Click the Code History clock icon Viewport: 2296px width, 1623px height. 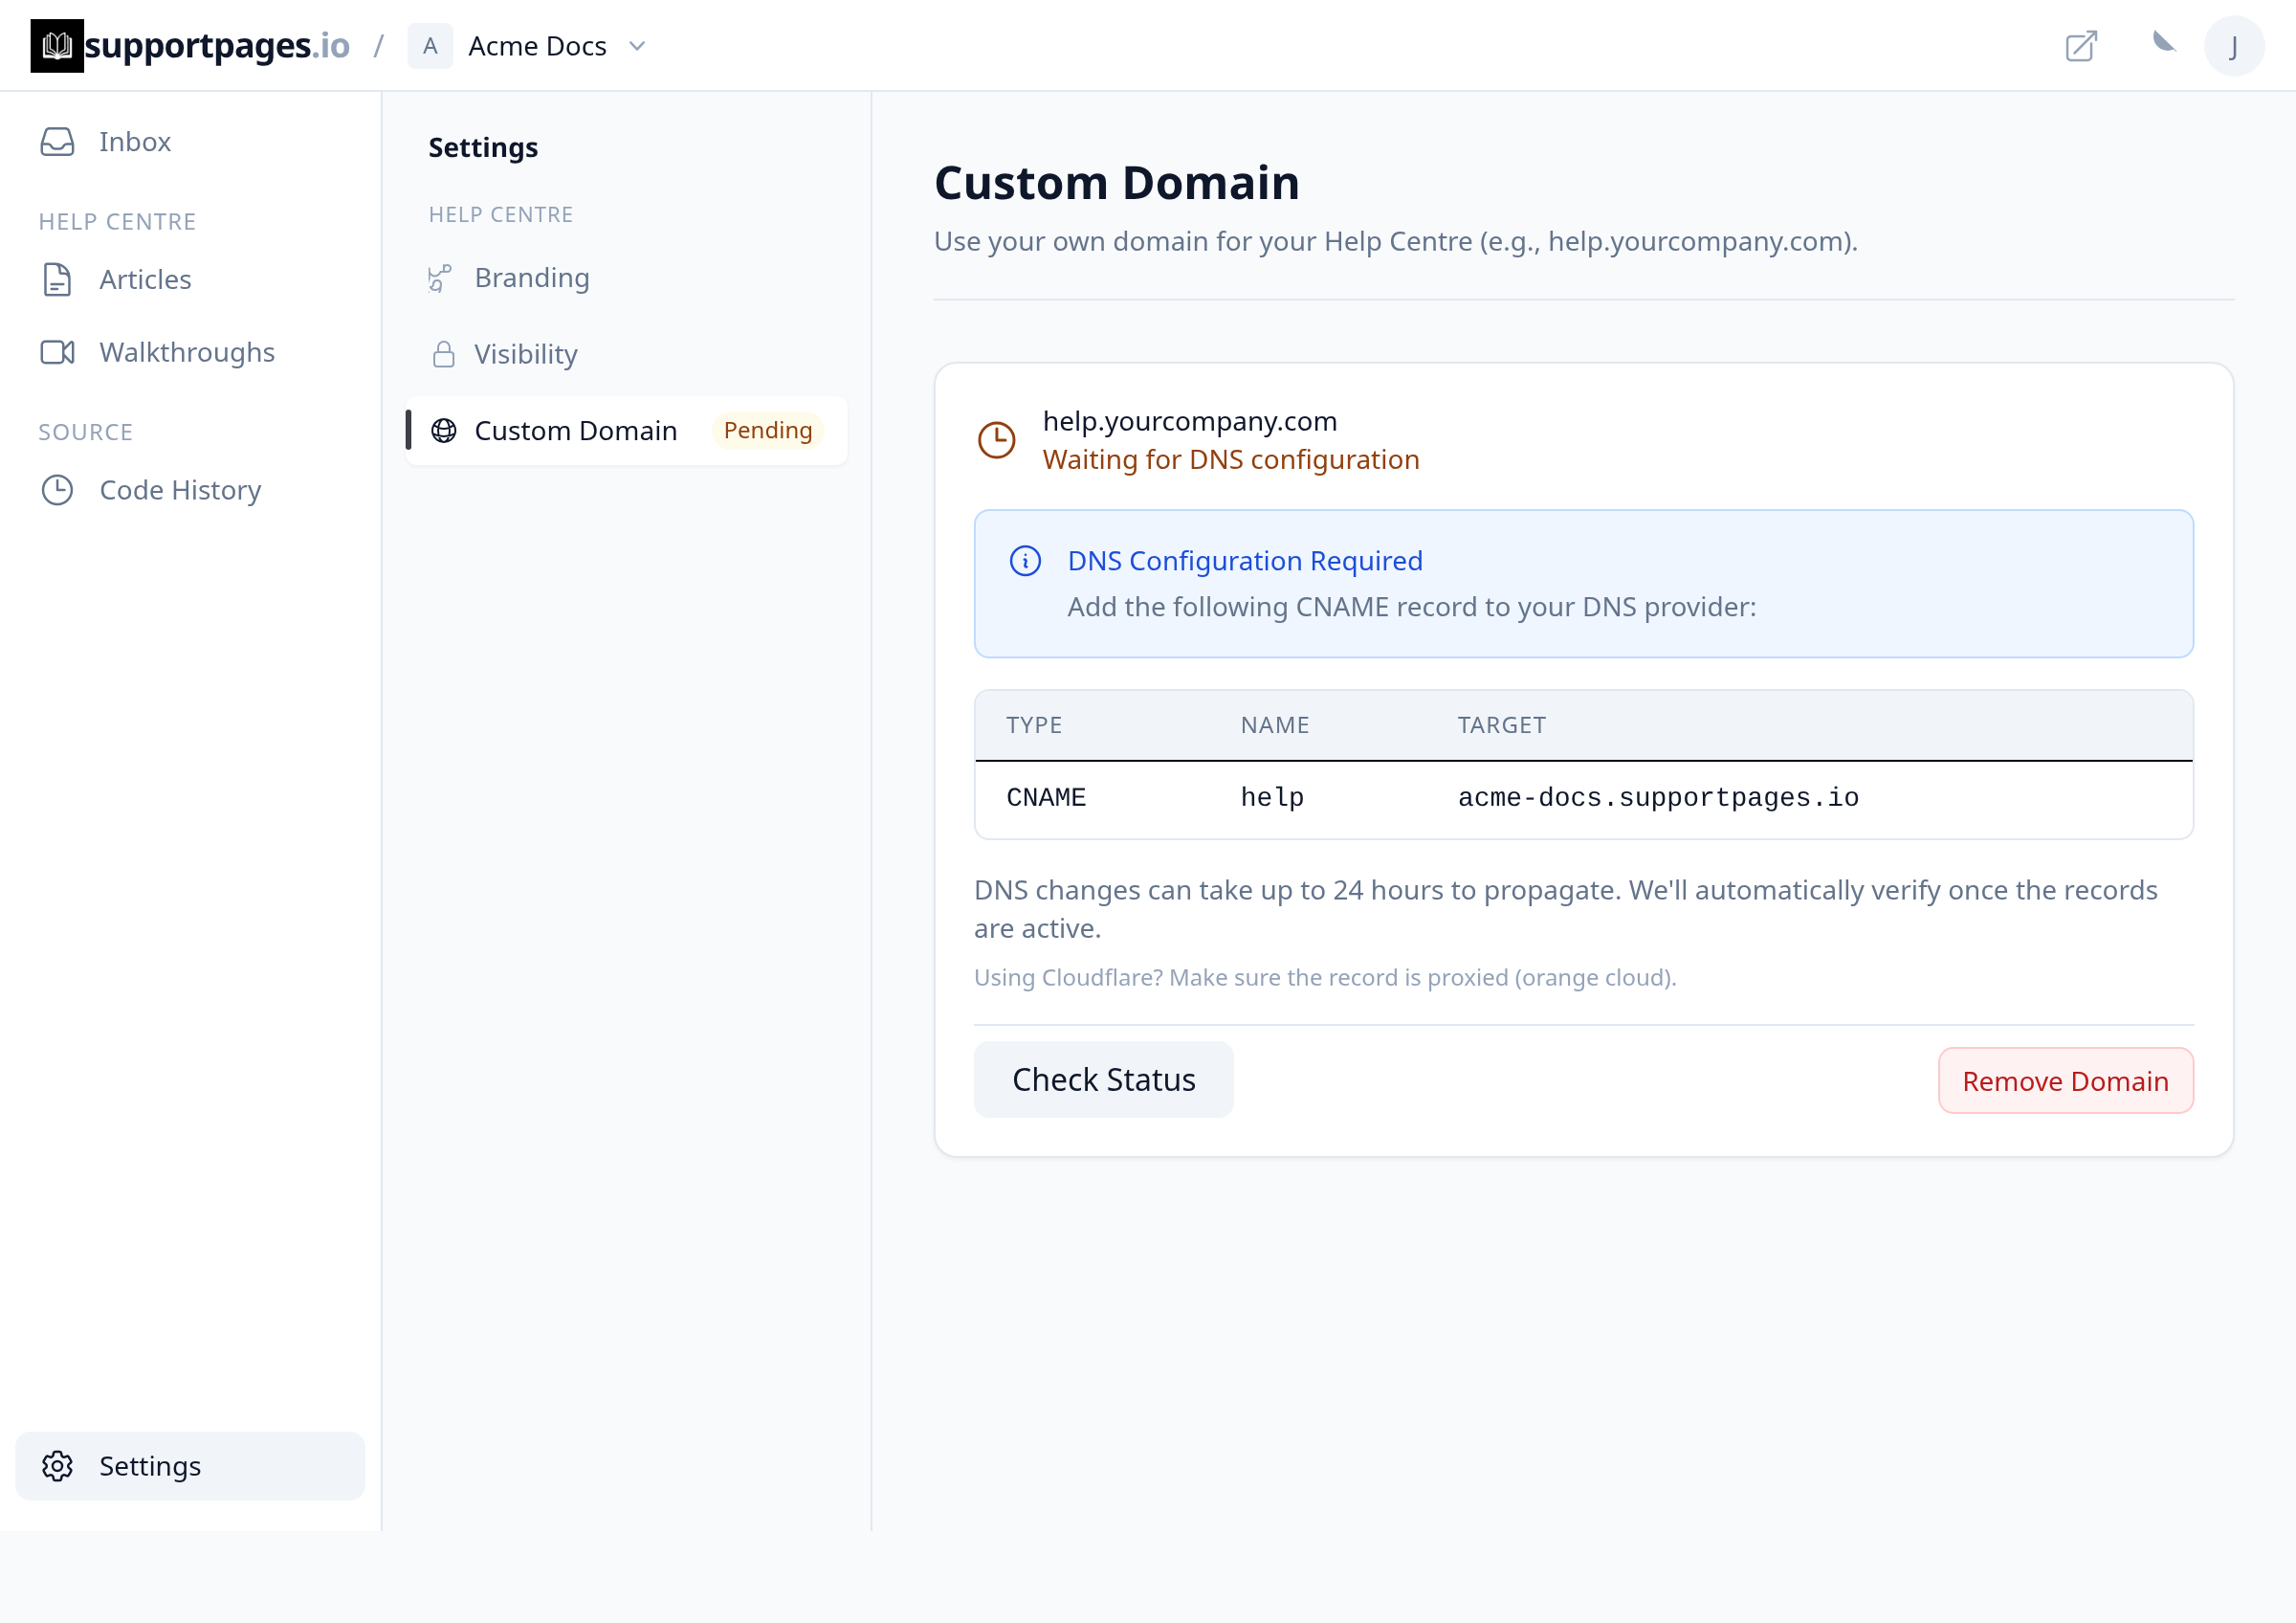(x=57, y=490)
